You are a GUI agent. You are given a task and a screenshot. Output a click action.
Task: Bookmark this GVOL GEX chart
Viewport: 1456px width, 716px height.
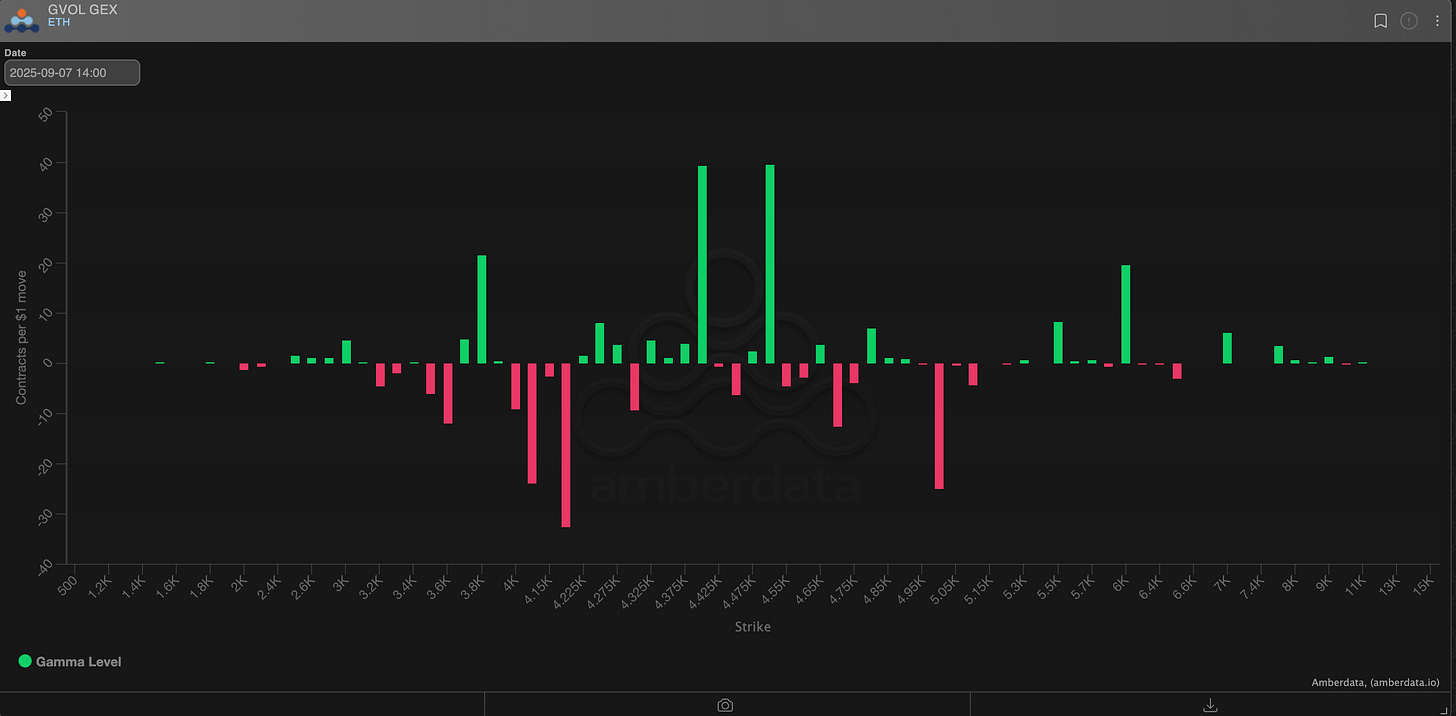(x=1380, y=20)
